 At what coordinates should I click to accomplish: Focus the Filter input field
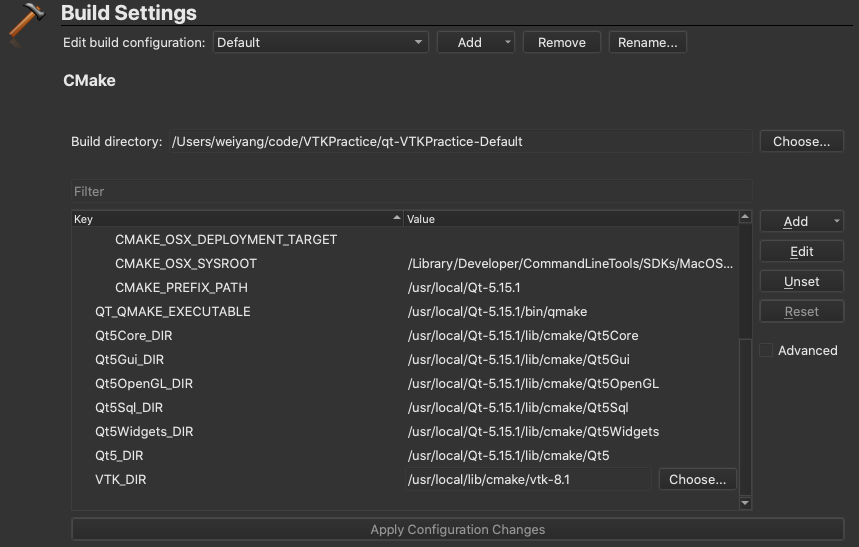point(411,191)
